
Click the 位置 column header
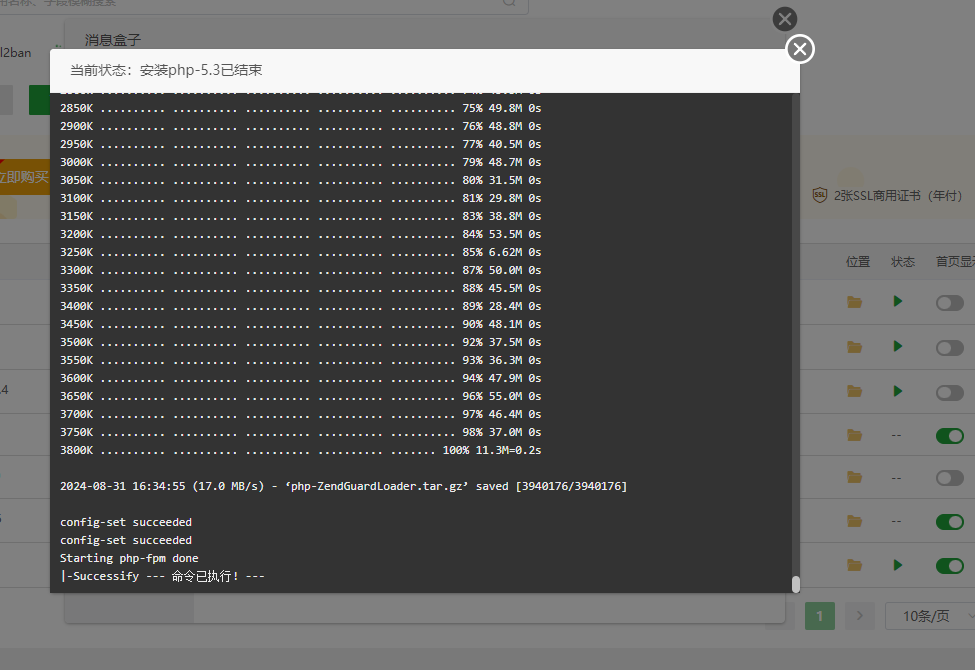tap(857, 262)
